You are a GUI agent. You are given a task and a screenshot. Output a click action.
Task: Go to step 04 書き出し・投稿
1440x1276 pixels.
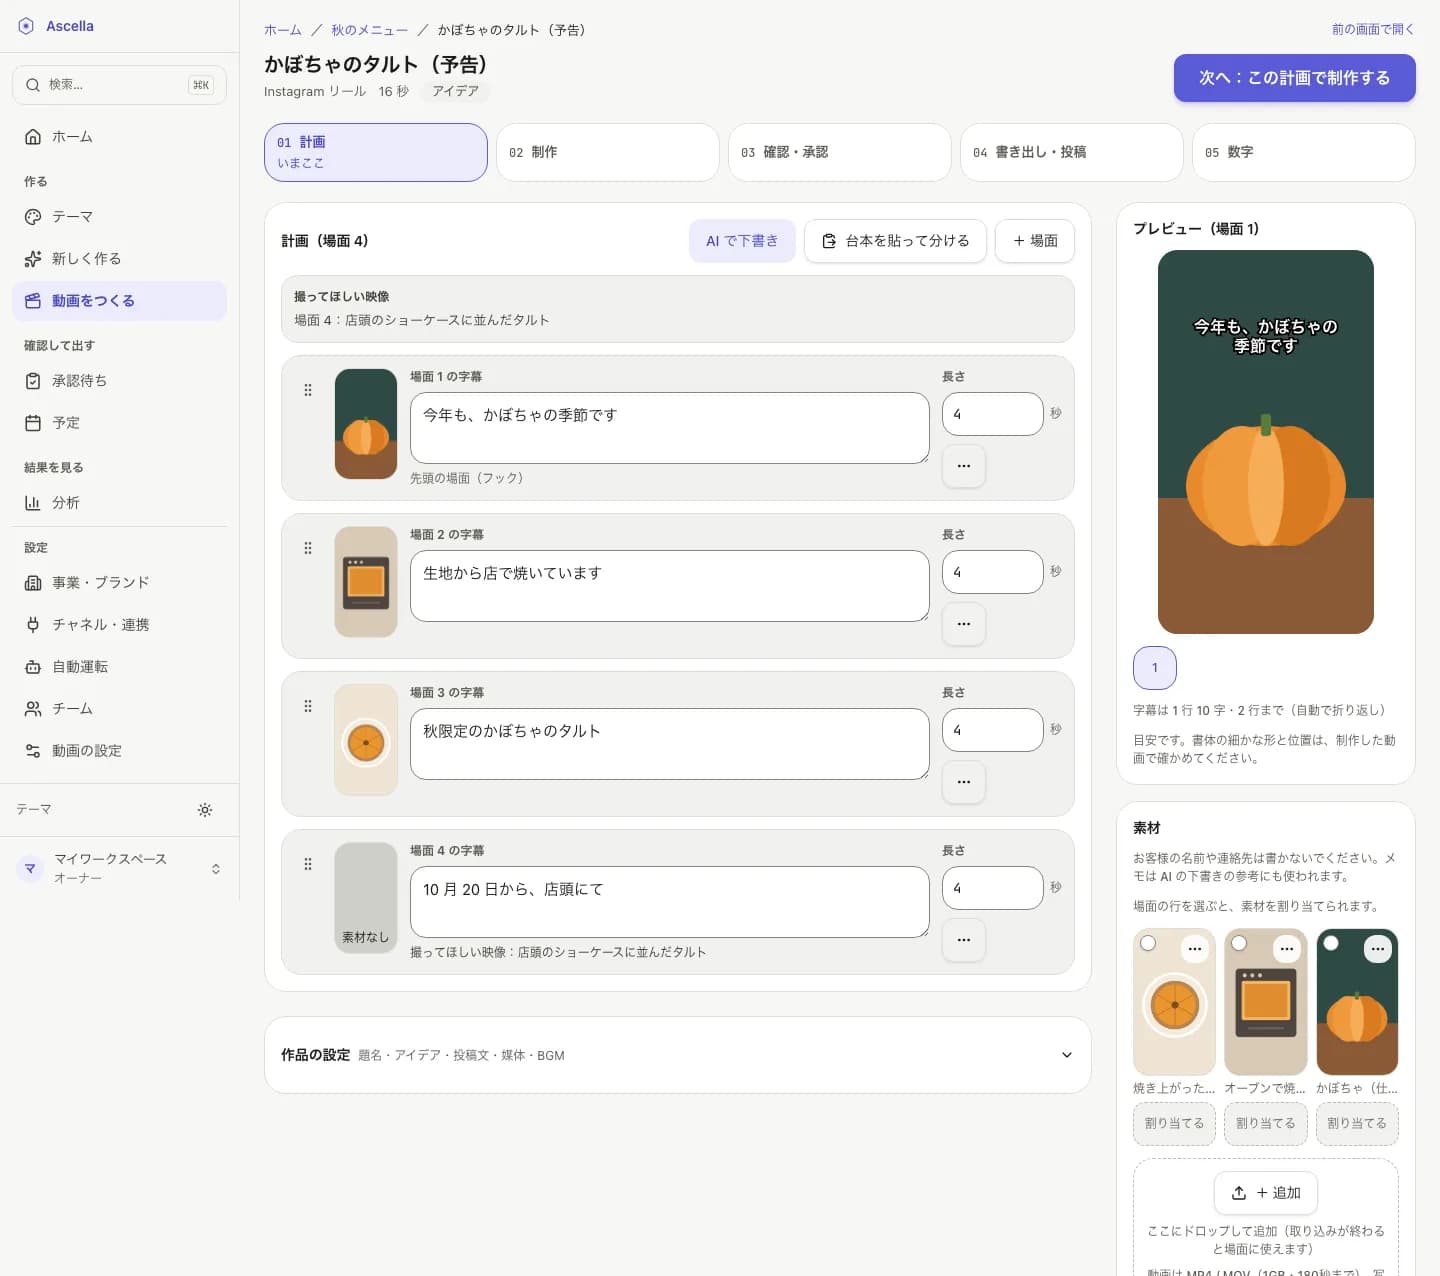pos(1072,152)
